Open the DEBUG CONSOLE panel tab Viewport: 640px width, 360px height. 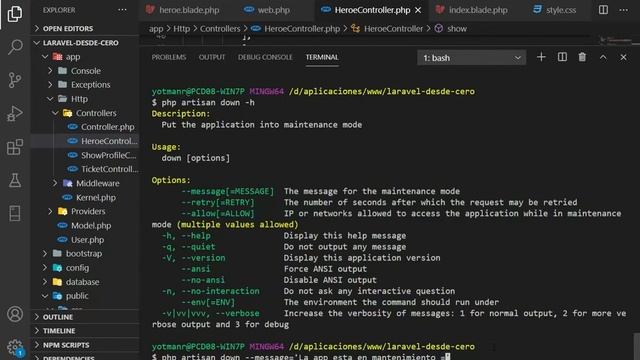tap(265, 57)
